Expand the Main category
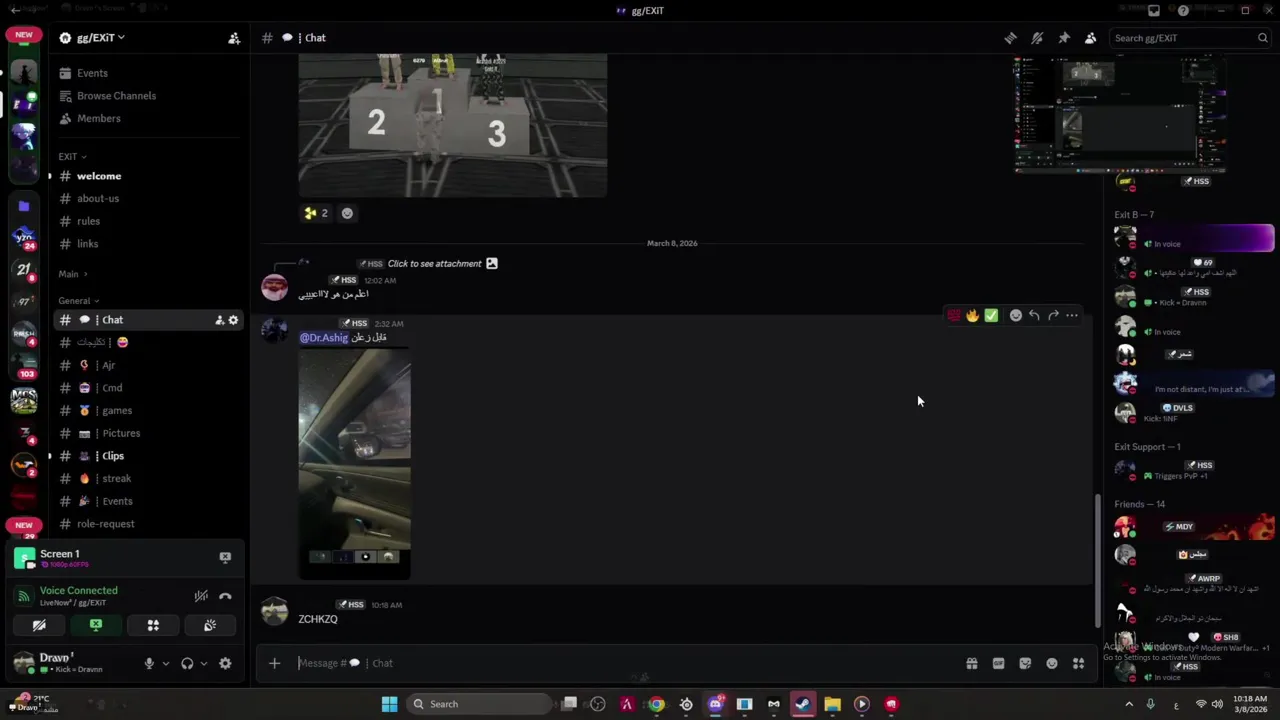The image size is (1280, 720). (72, 274)
